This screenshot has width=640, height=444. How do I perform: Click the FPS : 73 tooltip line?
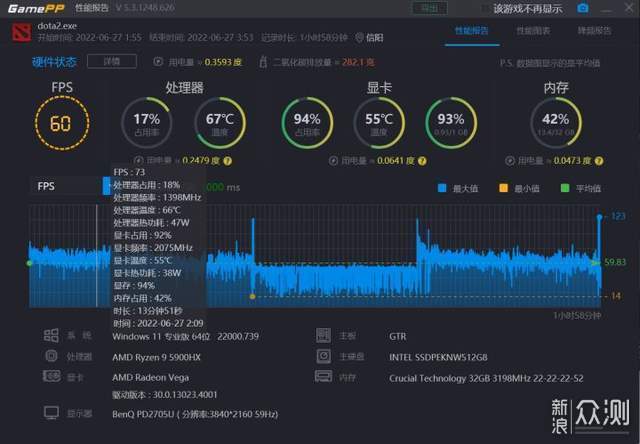point(129,172)
